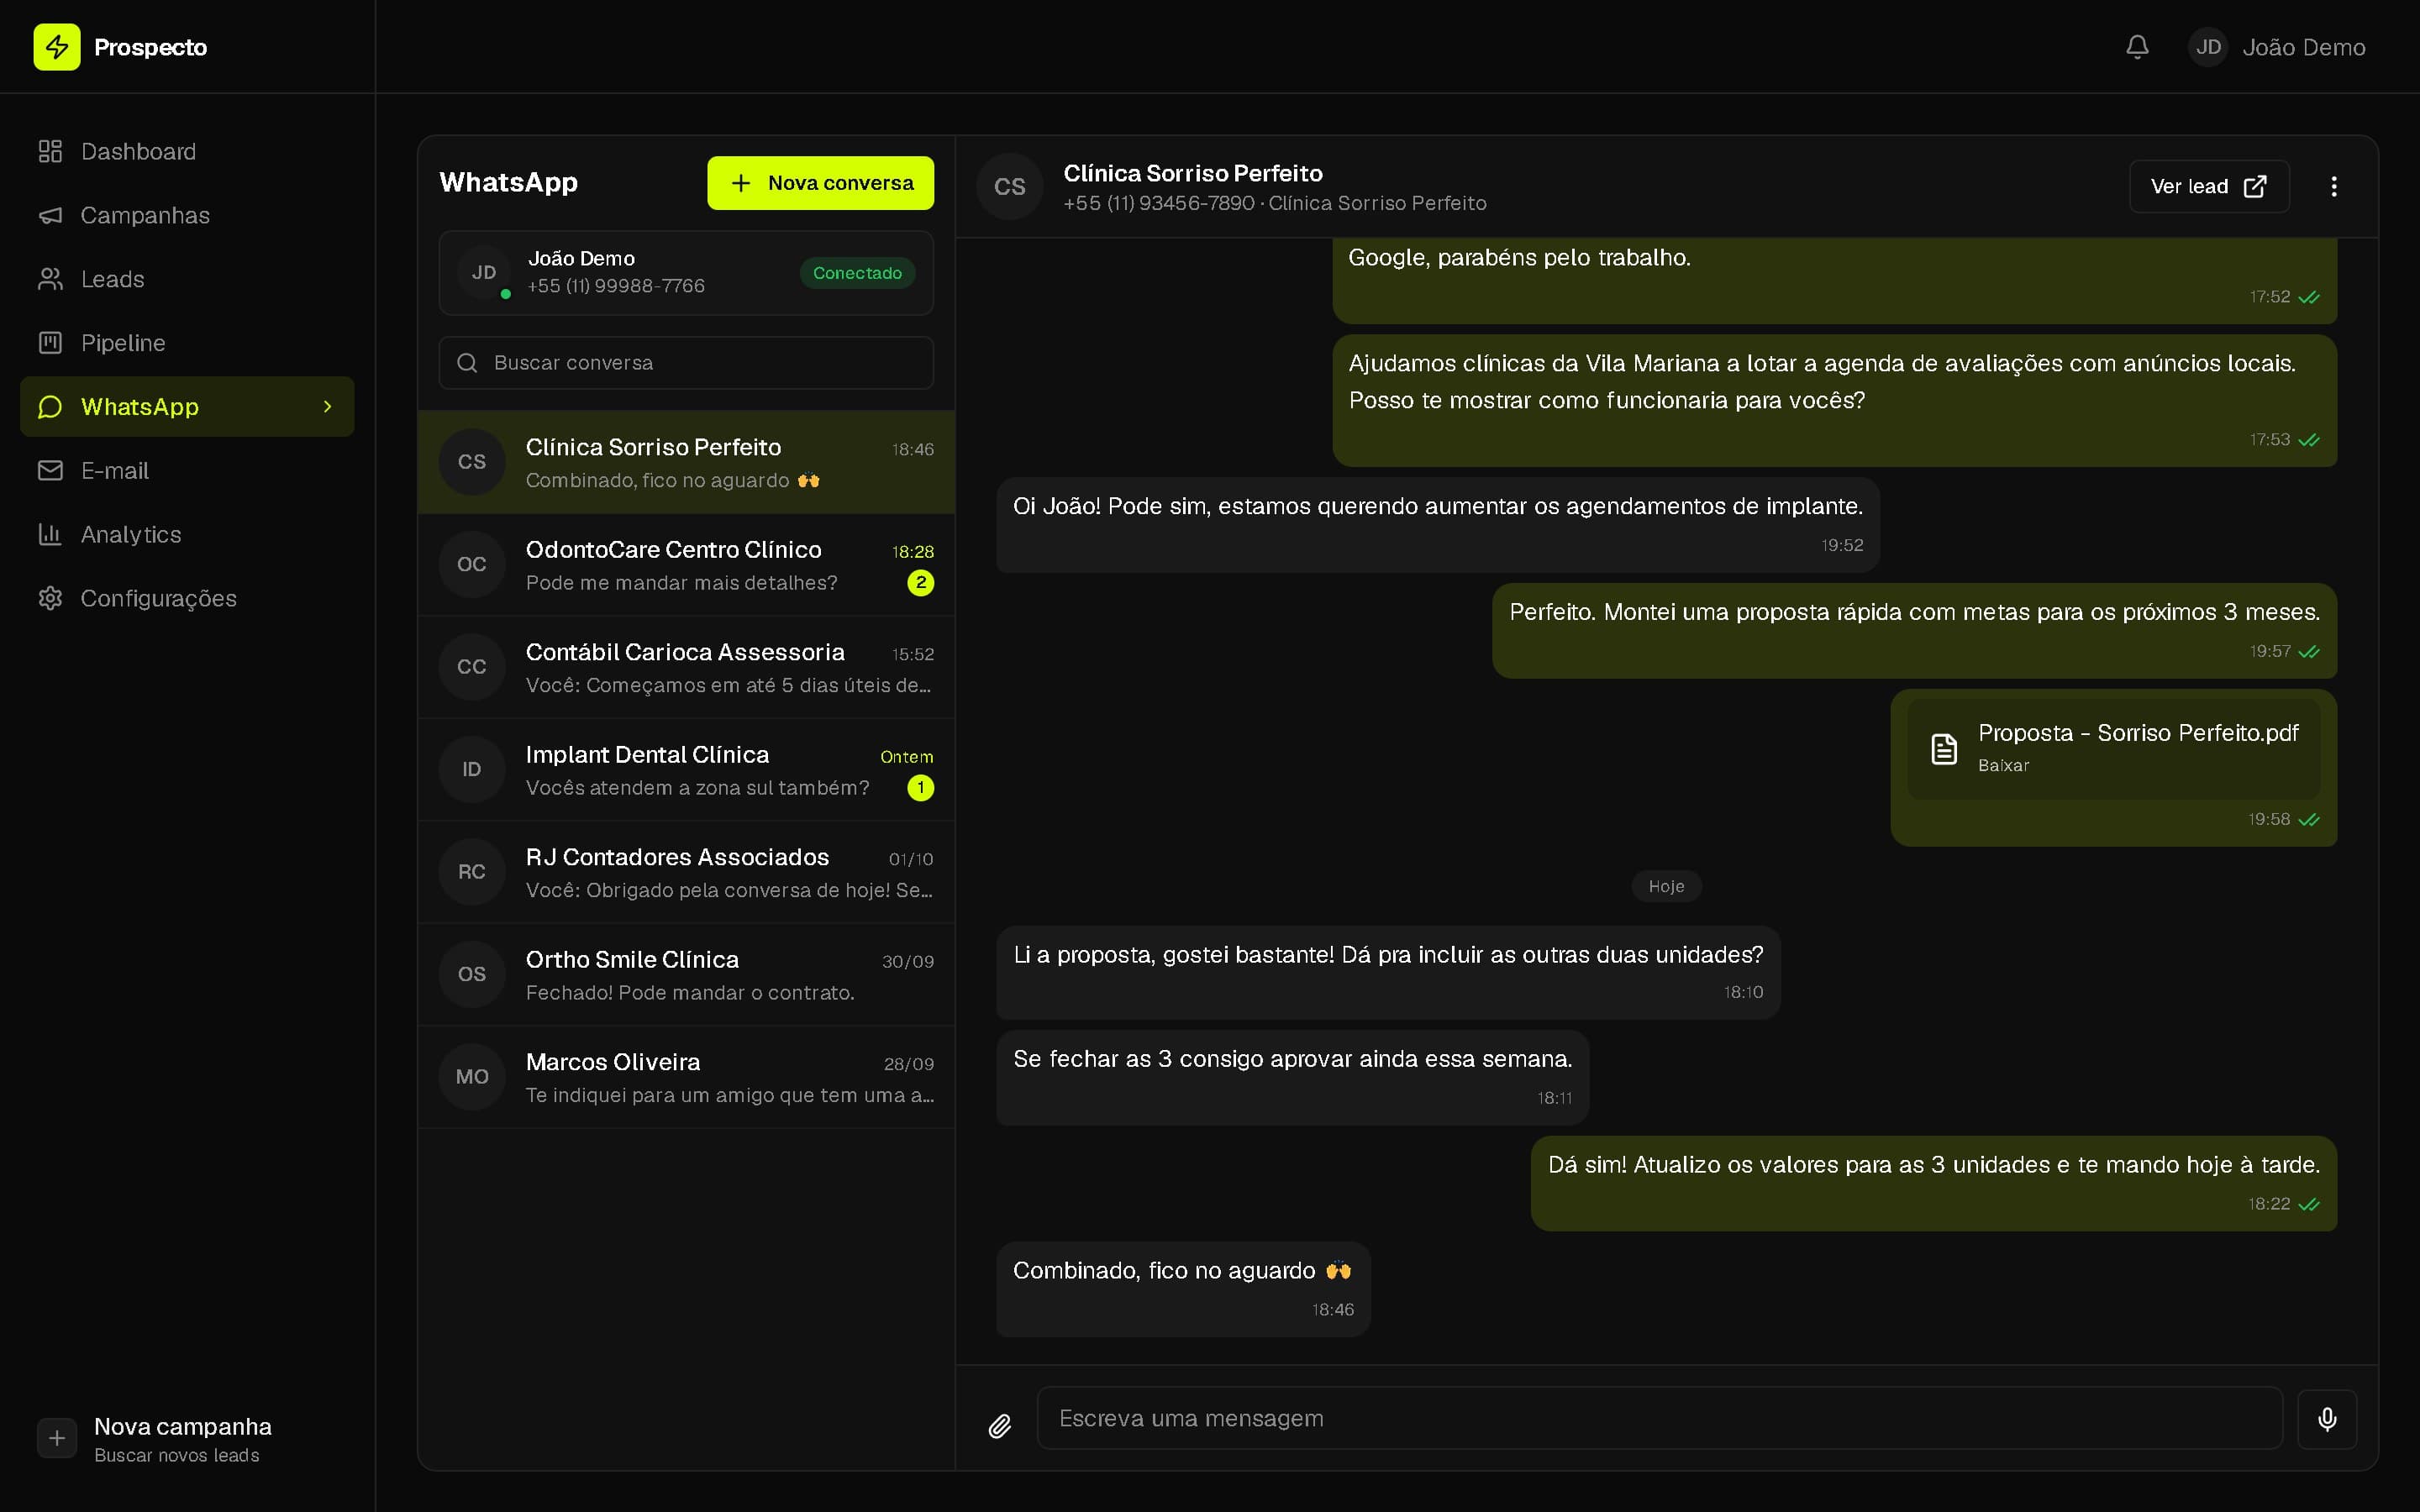Click the Prospecto lightning logo icon
Screen dimensions: 2420x1512
tap(57, 47)
